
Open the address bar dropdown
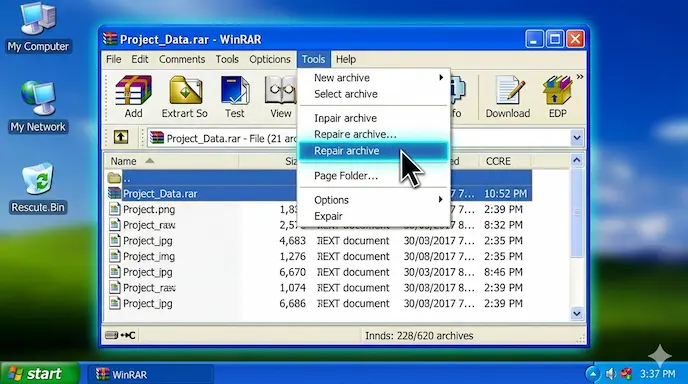pos(577,138)
